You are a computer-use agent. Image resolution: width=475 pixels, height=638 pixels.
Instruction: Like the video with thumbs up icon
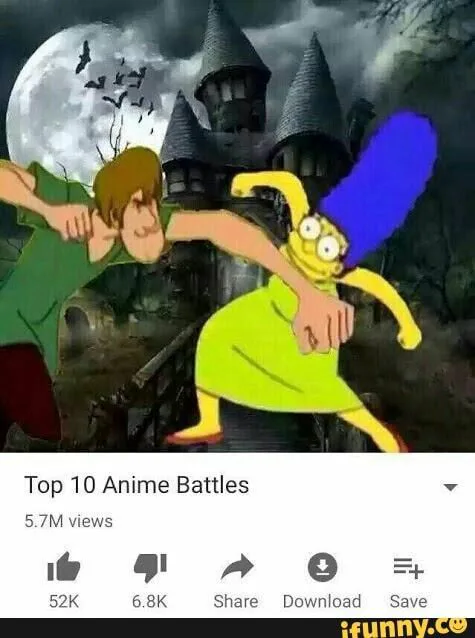pos(64,566)
